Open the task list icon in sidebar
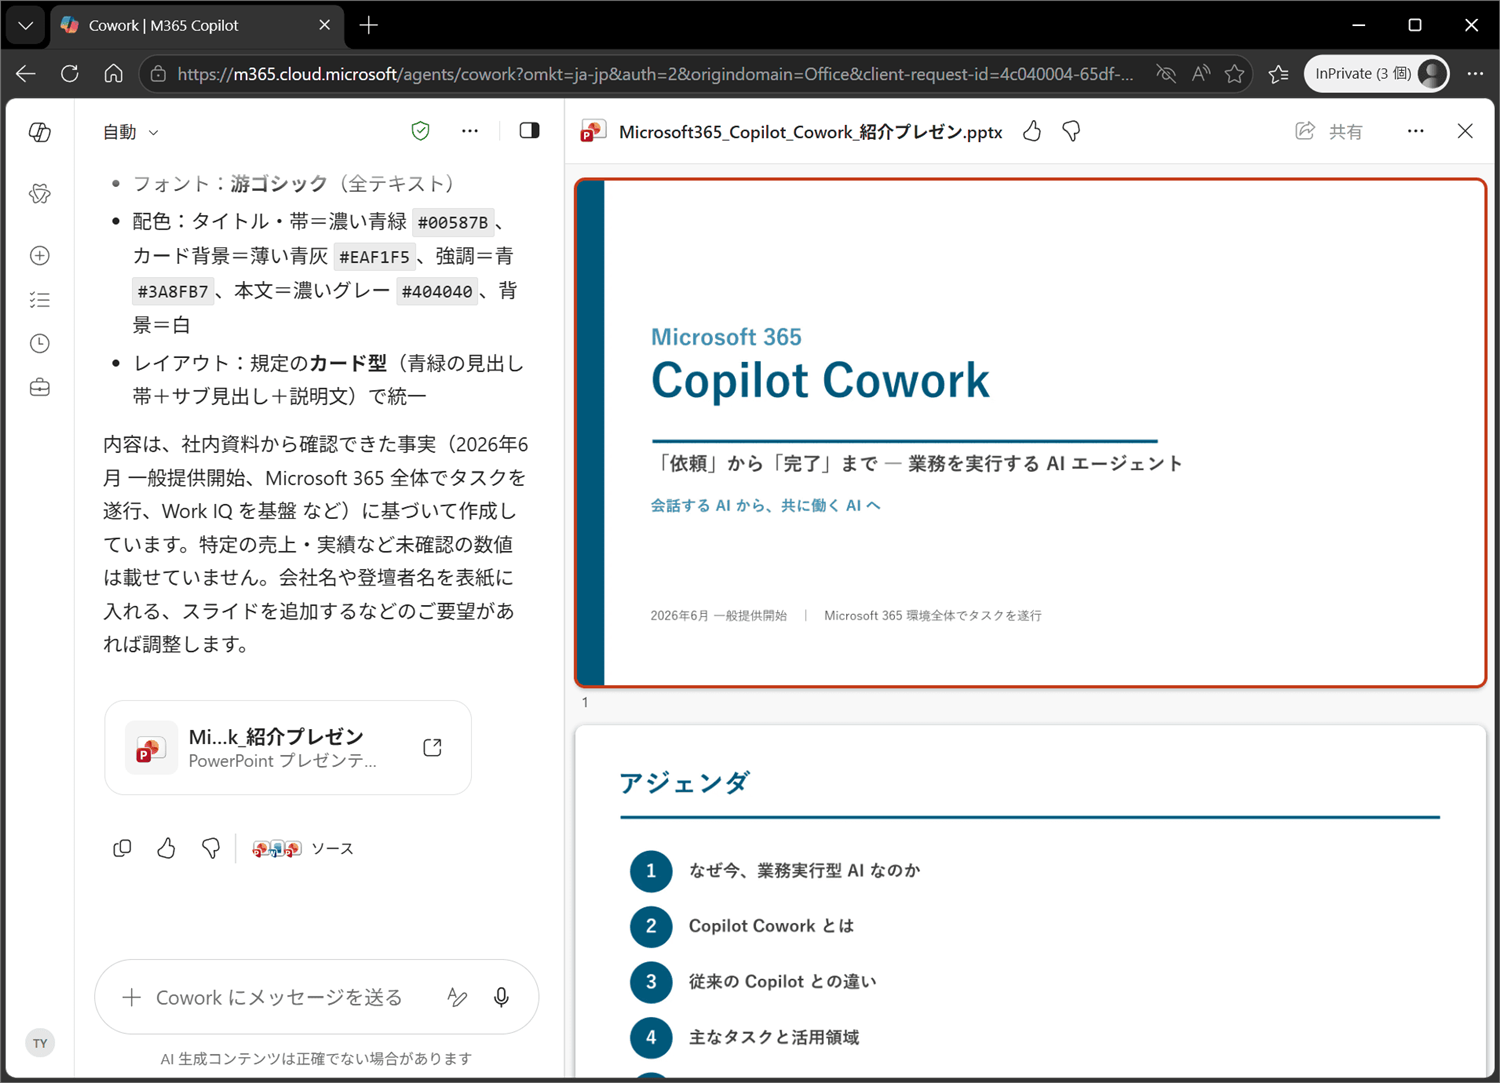The image size is (1500, 1083). 40,300
